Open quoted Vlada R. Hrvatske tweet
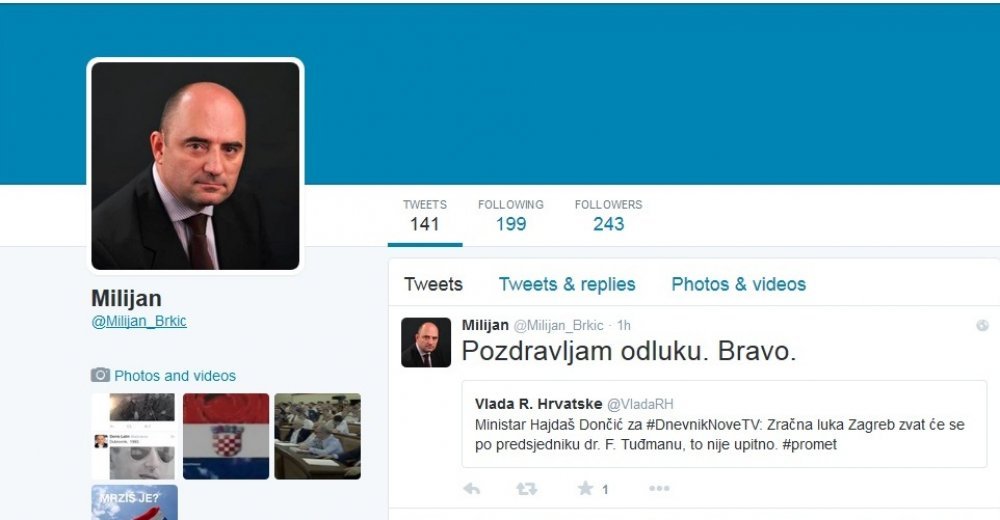The width and height of the screenshot is (1000, 520). pyautogui.click(x=724, y=424)
